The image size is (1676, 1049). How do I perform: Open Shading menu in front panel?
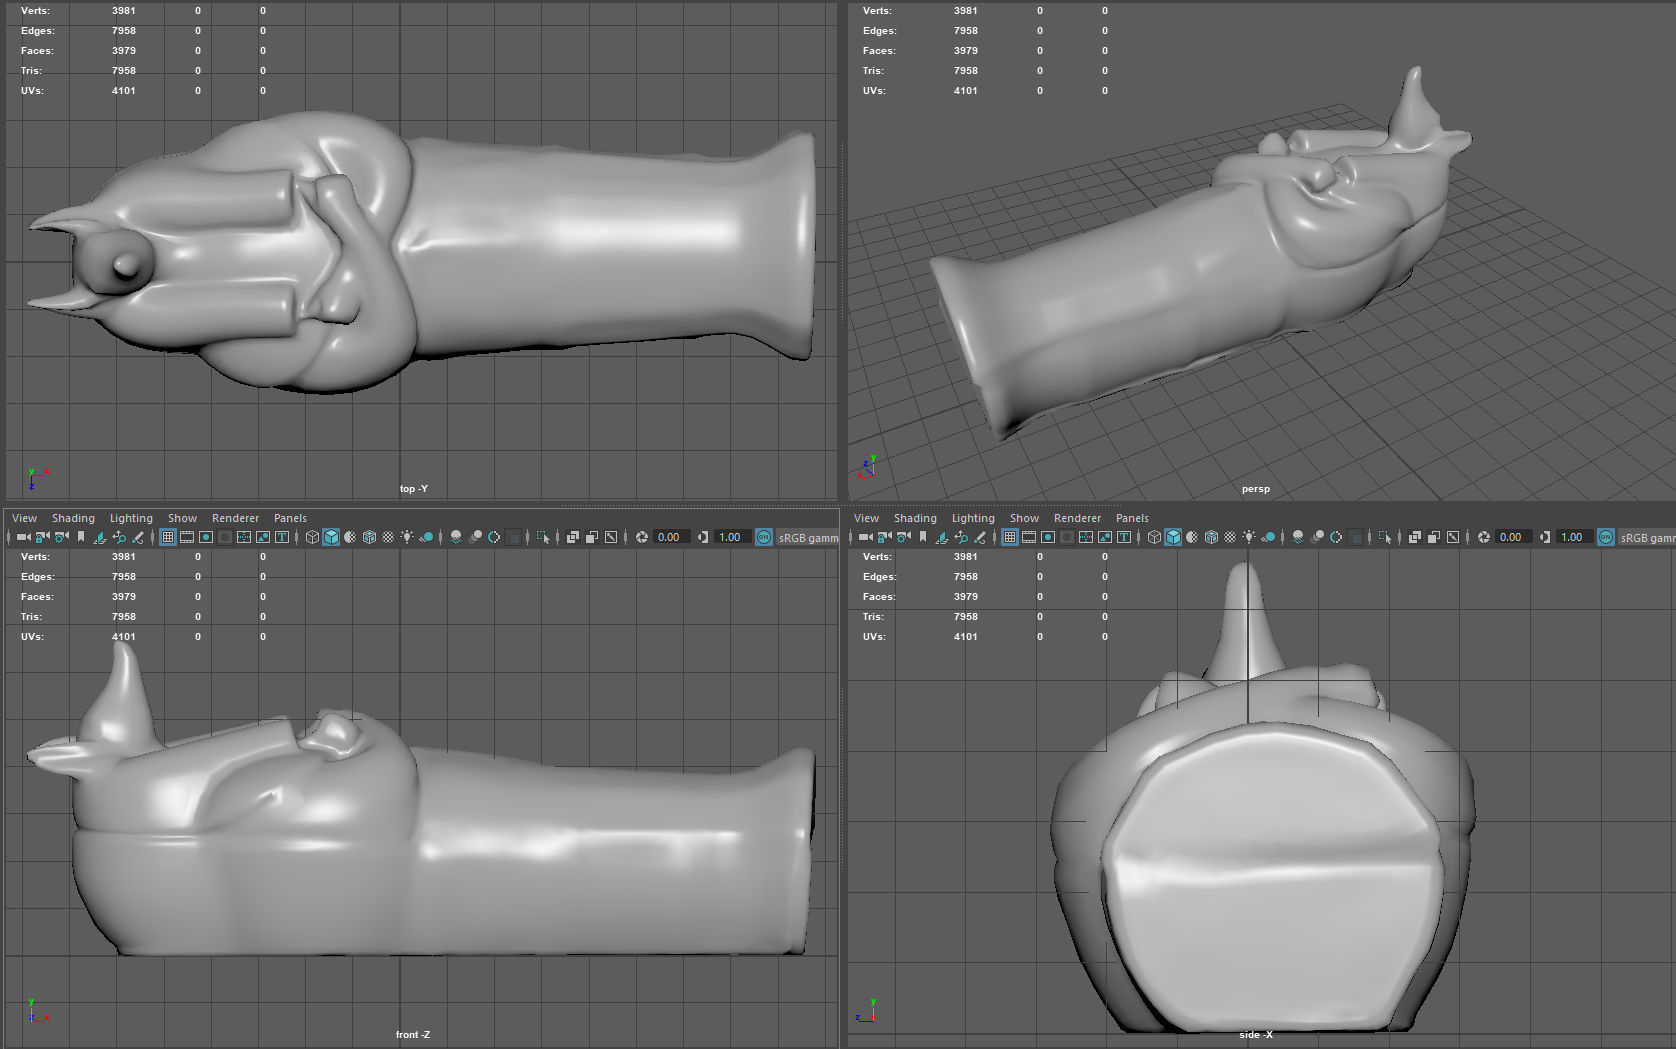pyautogui.click(x=73, y=518)
